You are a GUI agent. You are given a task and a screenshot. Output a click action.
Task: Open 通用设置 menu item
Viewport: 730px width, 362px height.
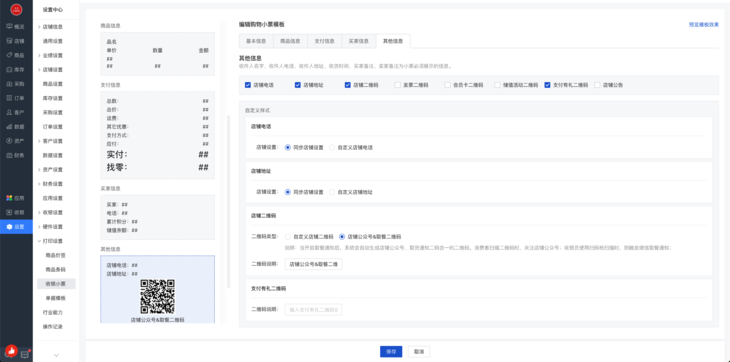pos(53,41)
